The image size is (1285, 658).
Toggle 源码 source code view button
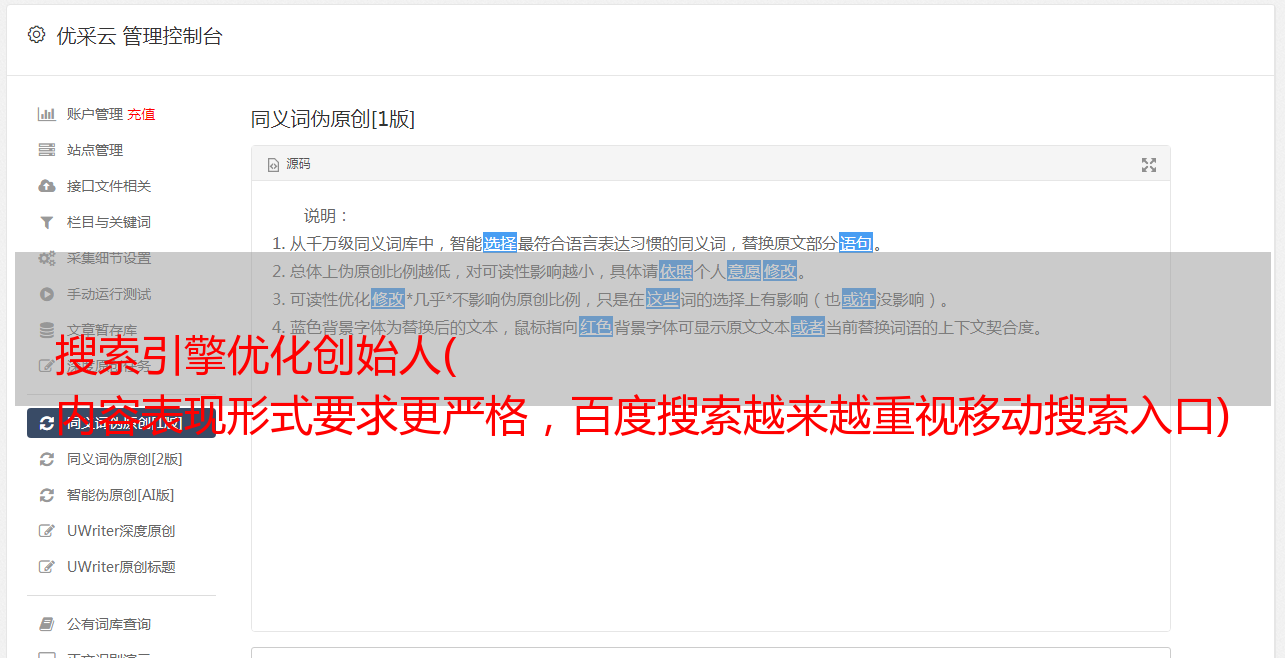point(289,164)
